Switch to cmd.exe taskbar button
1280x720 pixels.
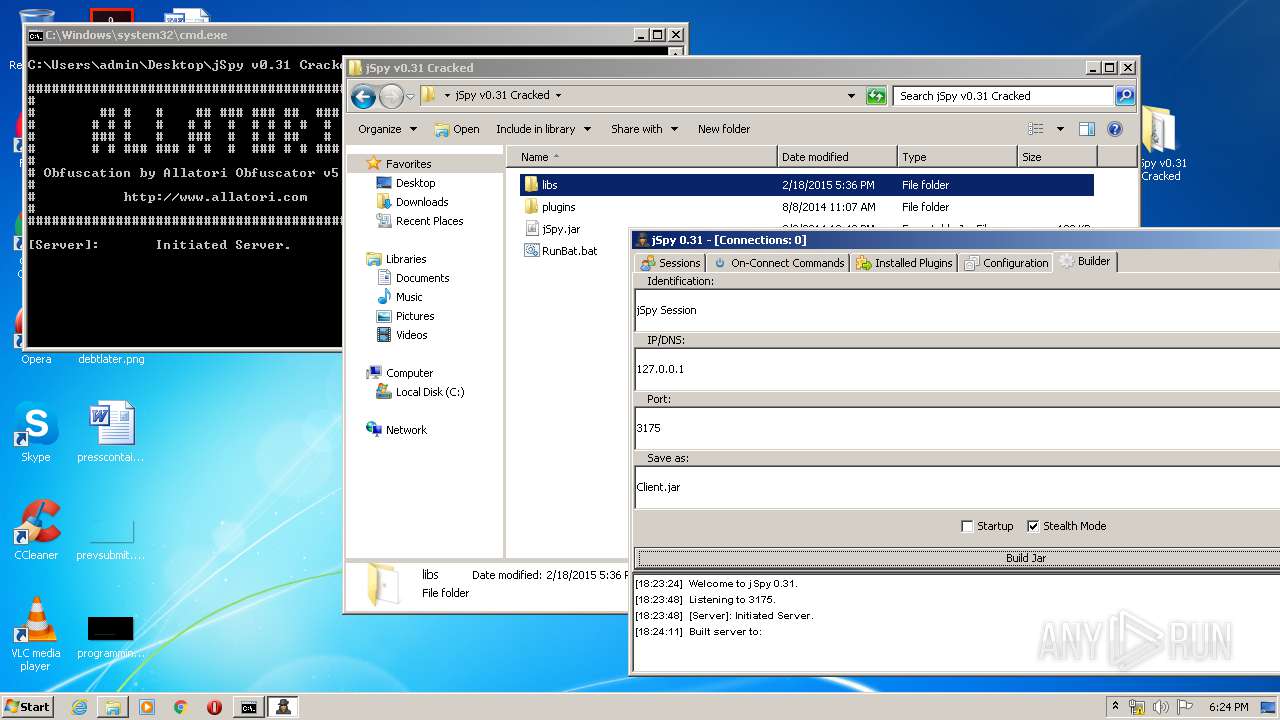pyautogui.click(x=247, y=707)
